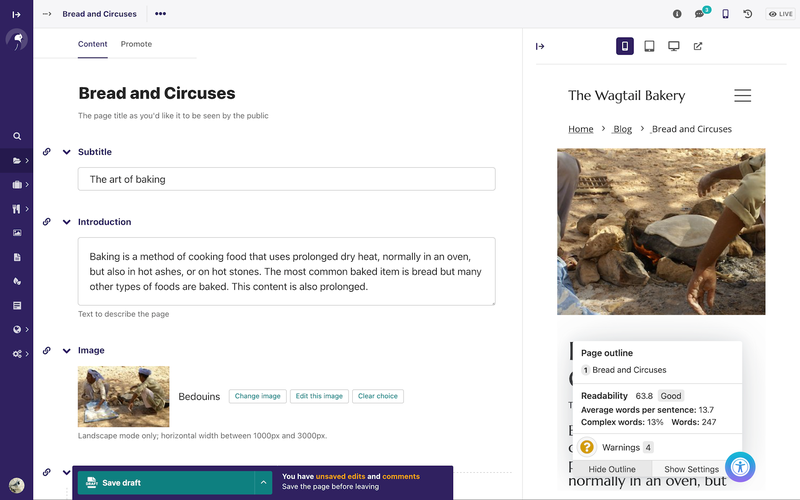Click the Change image button
Image resolution: width=800 pixels, height=500 pixels.
coord(258,396)
